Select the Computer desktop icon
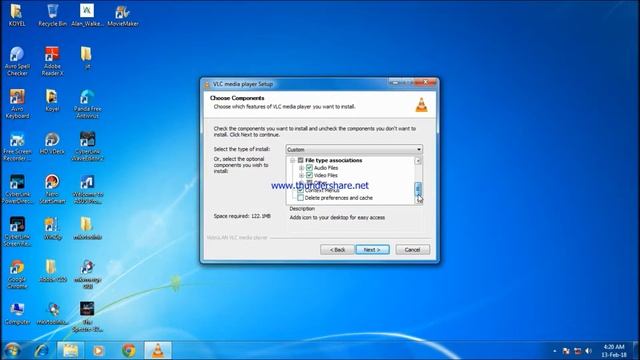 17,313
